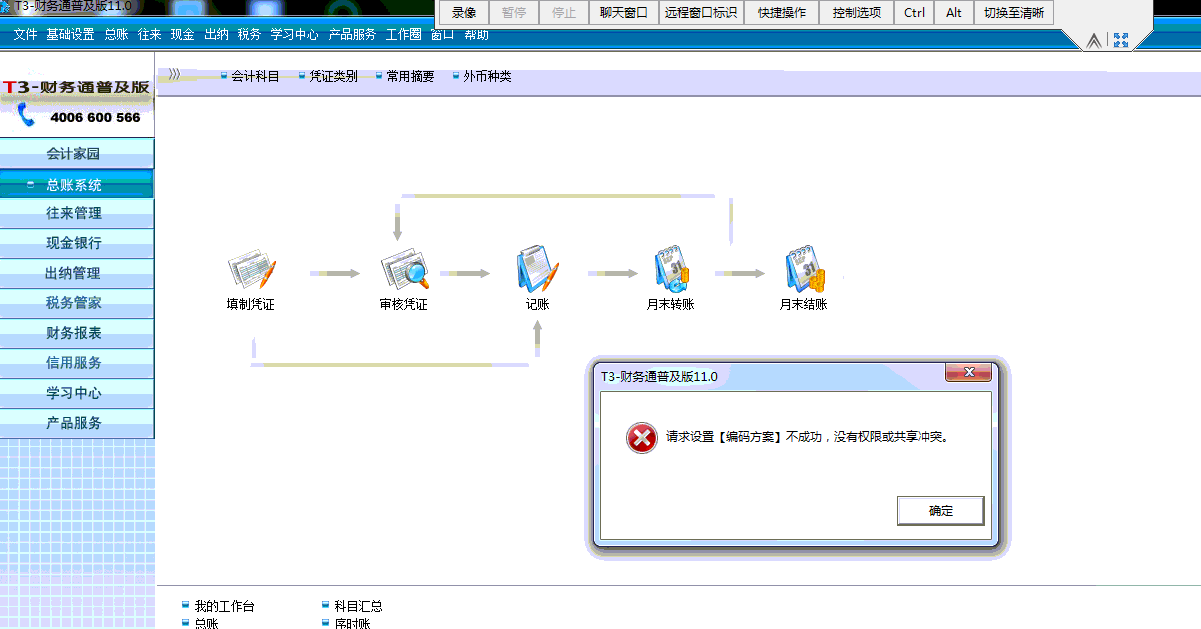Select 信用服务 in sidebar
Image resolution: width=1201 pixels, height=629 pixels.
coord(77,363)
